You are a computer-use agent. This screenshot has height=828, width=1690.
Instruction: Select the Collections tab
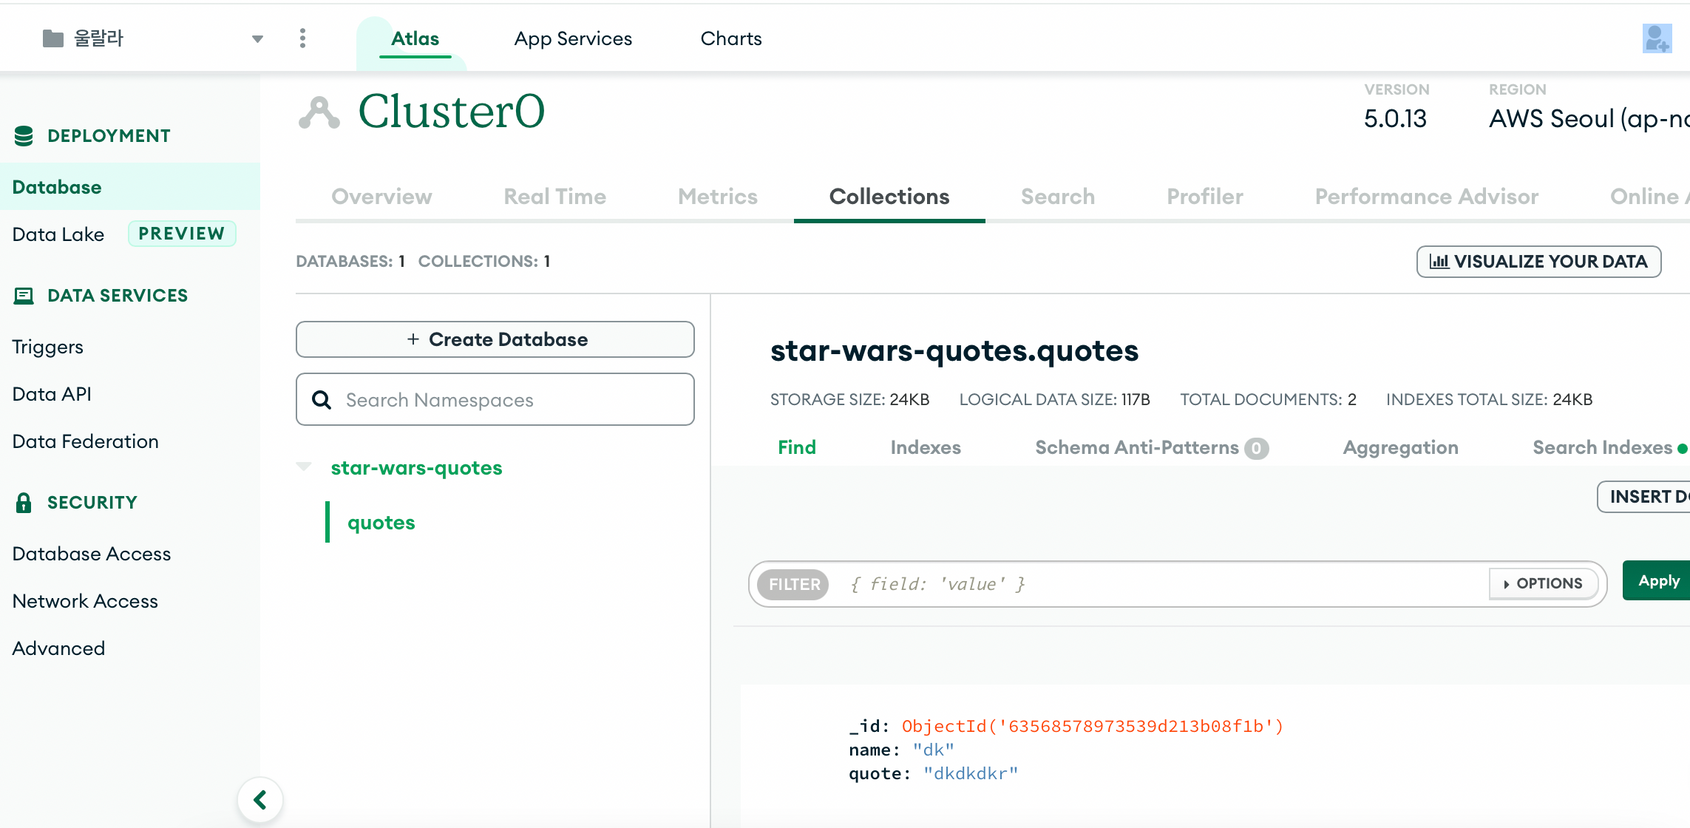pos(889,196)
